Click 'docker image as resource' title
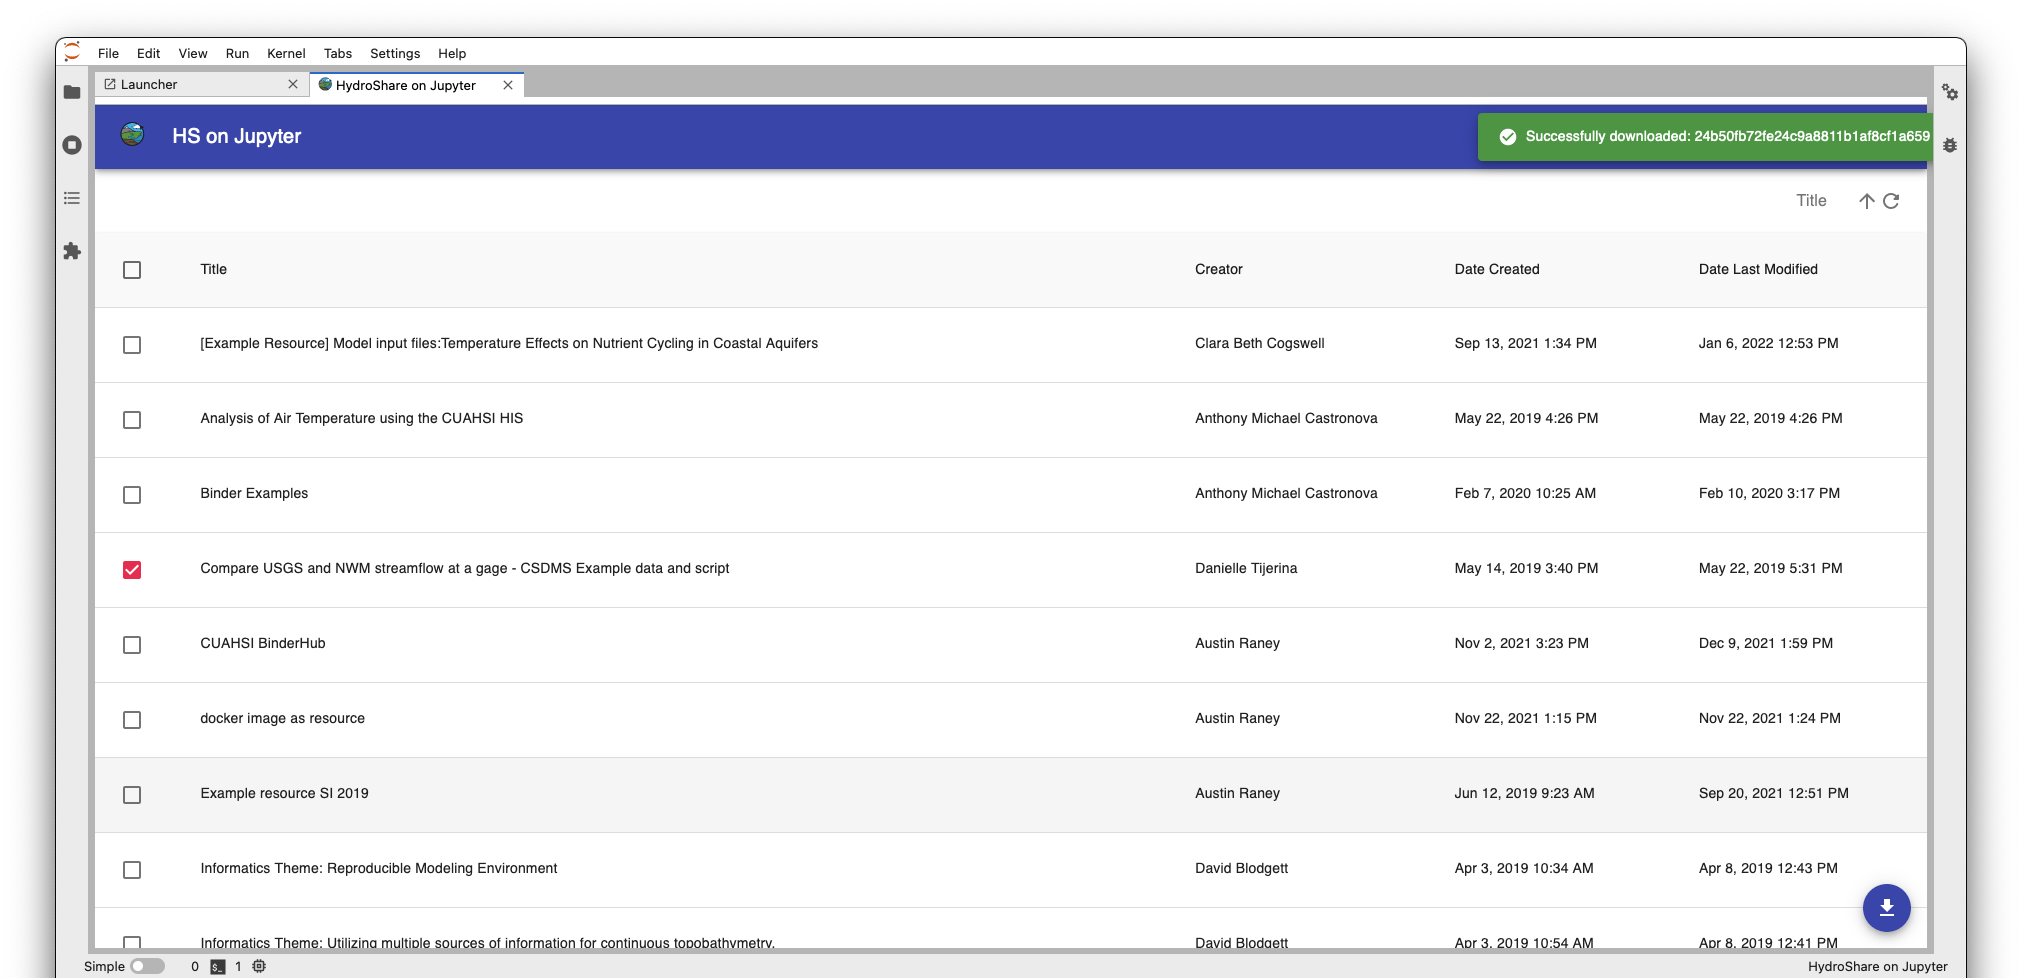This screenshot has height=978, width=2022. (282, 718)
